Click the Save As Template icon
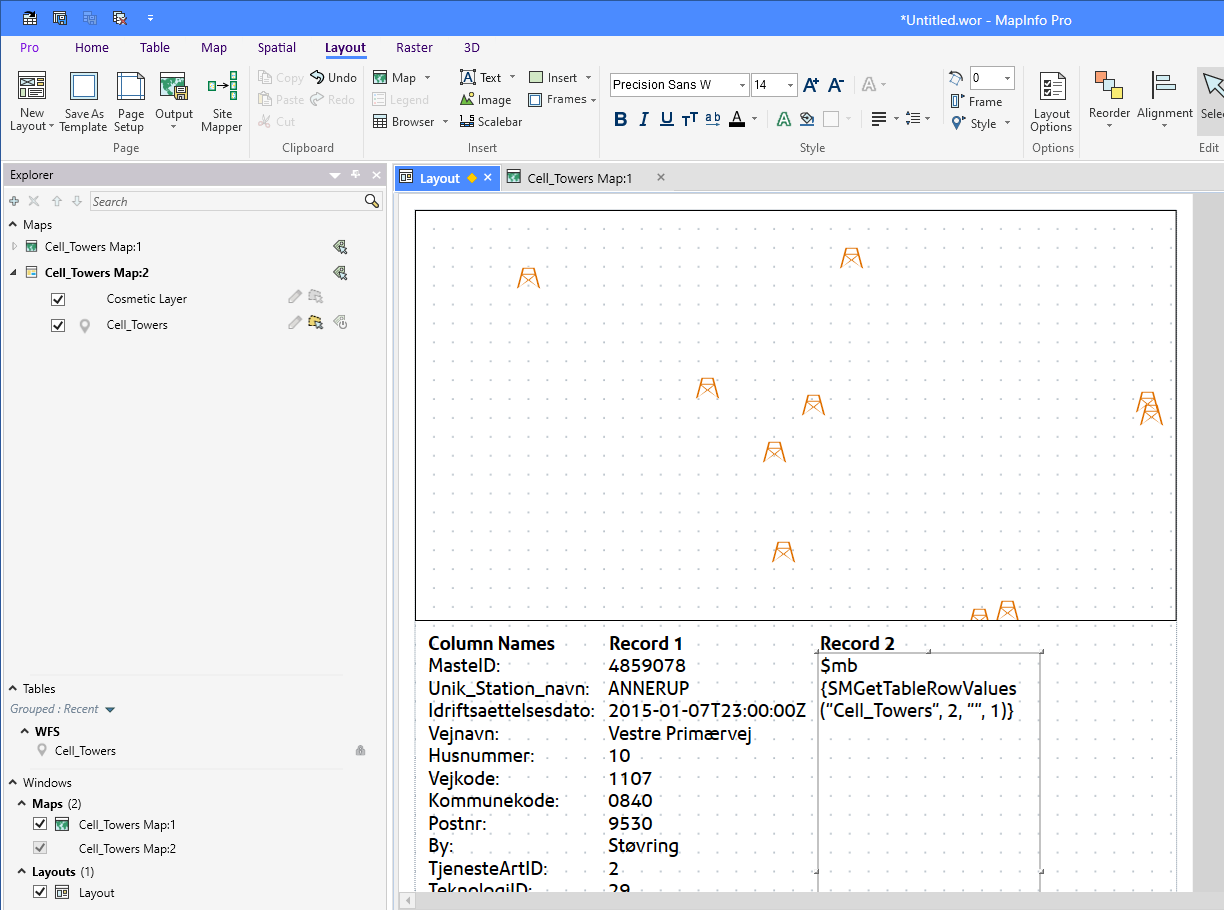The image size is (1224, 910). click(83, 100)
